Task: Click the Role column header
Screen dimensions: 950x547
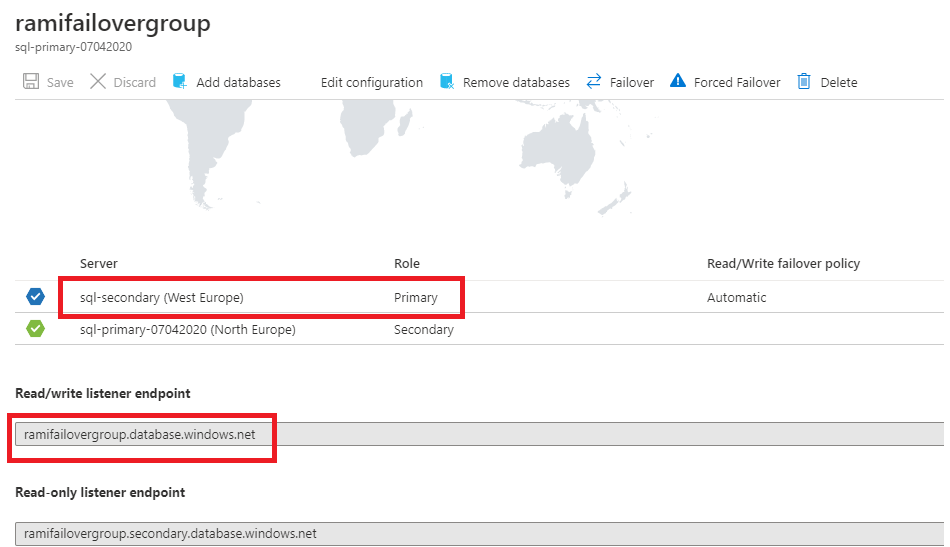Action: pyautogui.click(x=407, y=263)
